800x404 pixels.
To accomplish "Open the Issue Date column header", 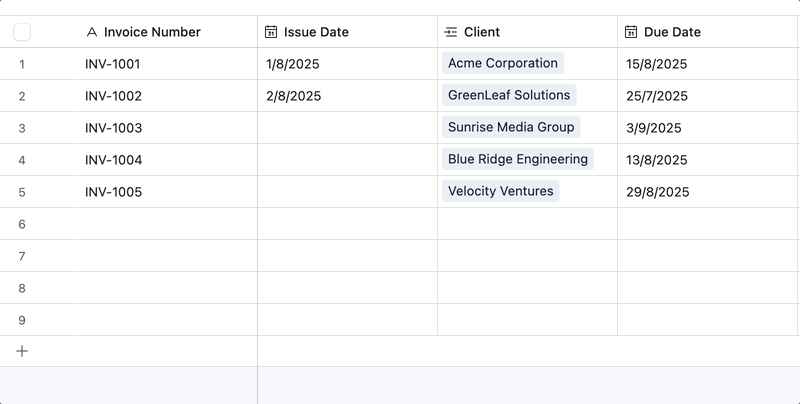I will tap(347, 32).
